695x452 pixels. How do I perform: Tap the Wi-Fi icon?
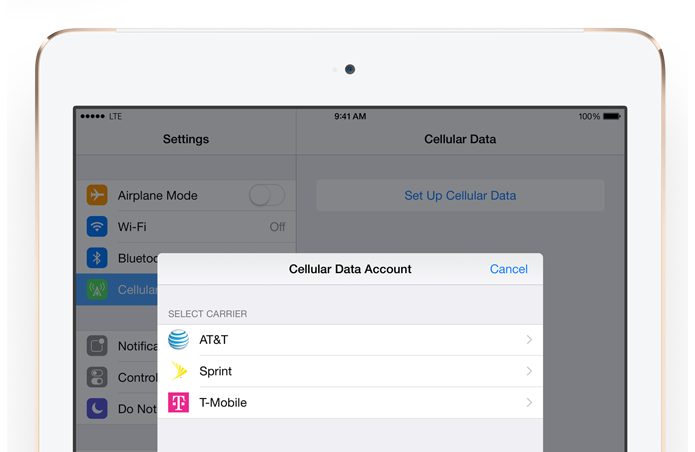pyautogui.click(x=97, y=226)
